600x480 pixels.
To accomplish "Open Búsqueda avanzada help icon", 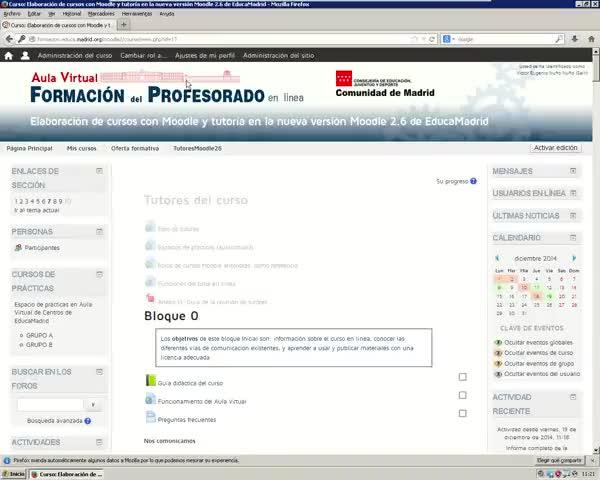I will click(x=88, y=421).
